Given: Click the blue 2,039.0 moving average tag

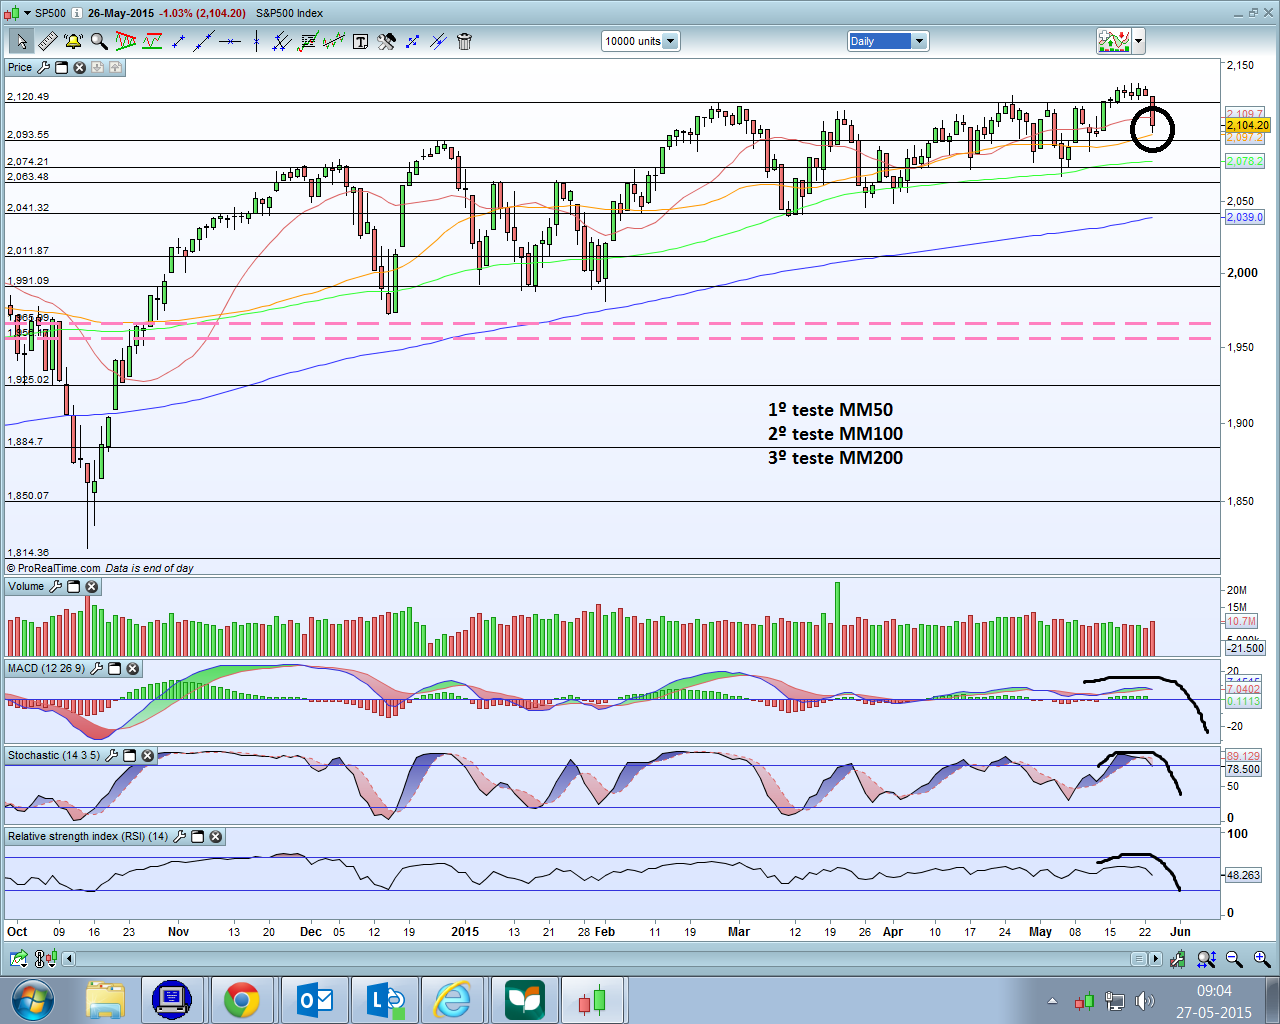Looking at the screenshot, I should [1245, 217].
